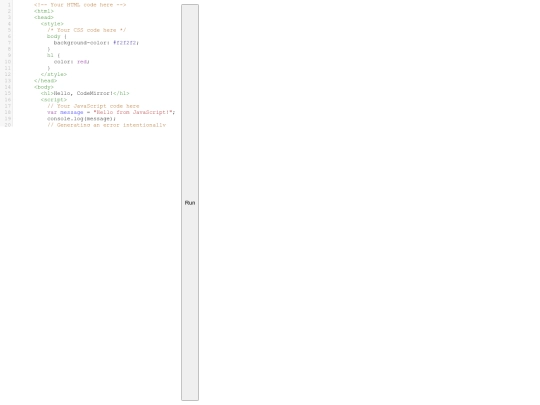
Task: Click the 'Your CSS code here' comment
Action: tap(86, 30)
